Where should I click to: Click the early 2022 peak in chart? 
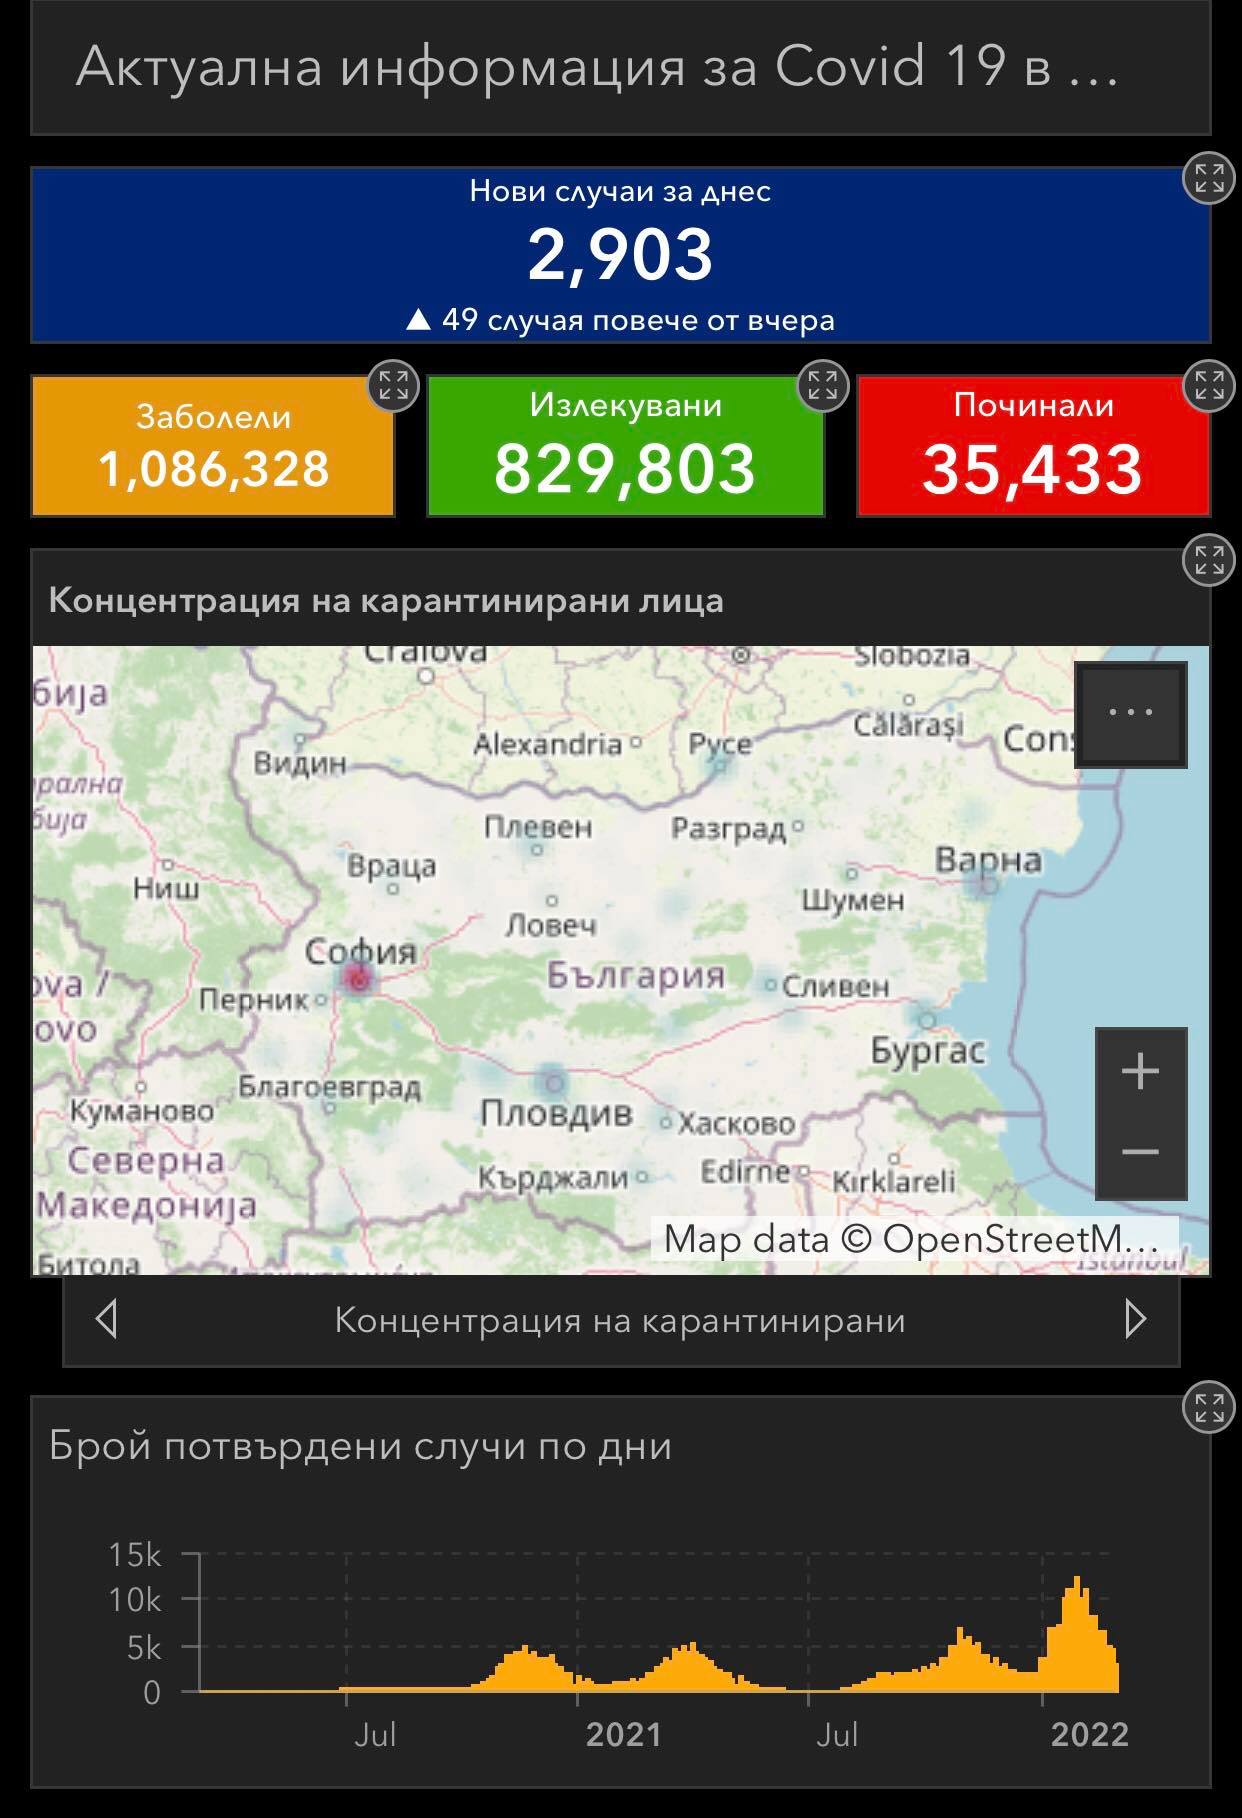coord(1077,1636)
